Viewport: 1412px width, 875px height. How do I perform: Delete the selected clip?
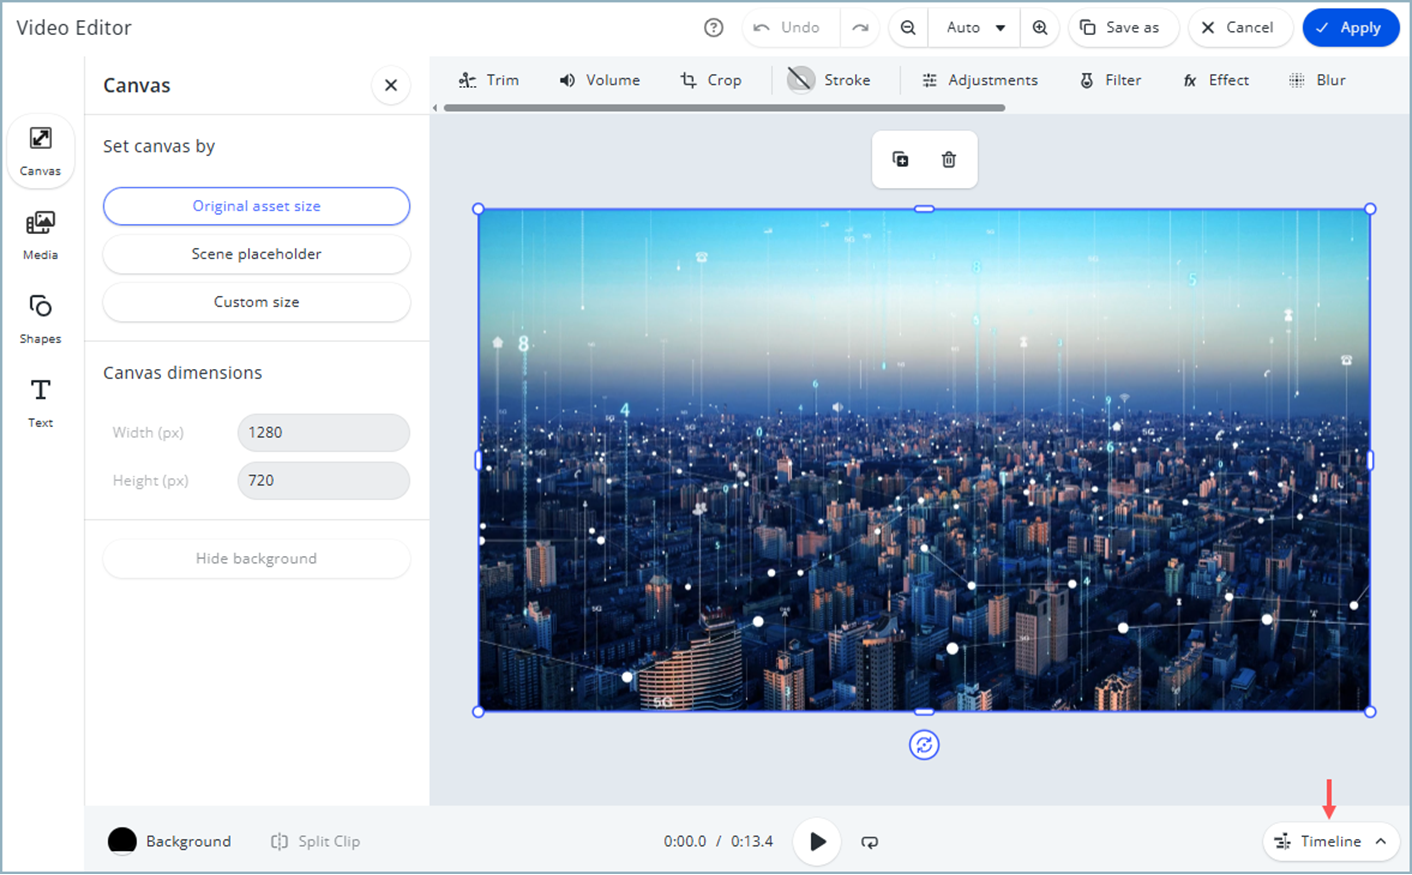tap(948, 159)
